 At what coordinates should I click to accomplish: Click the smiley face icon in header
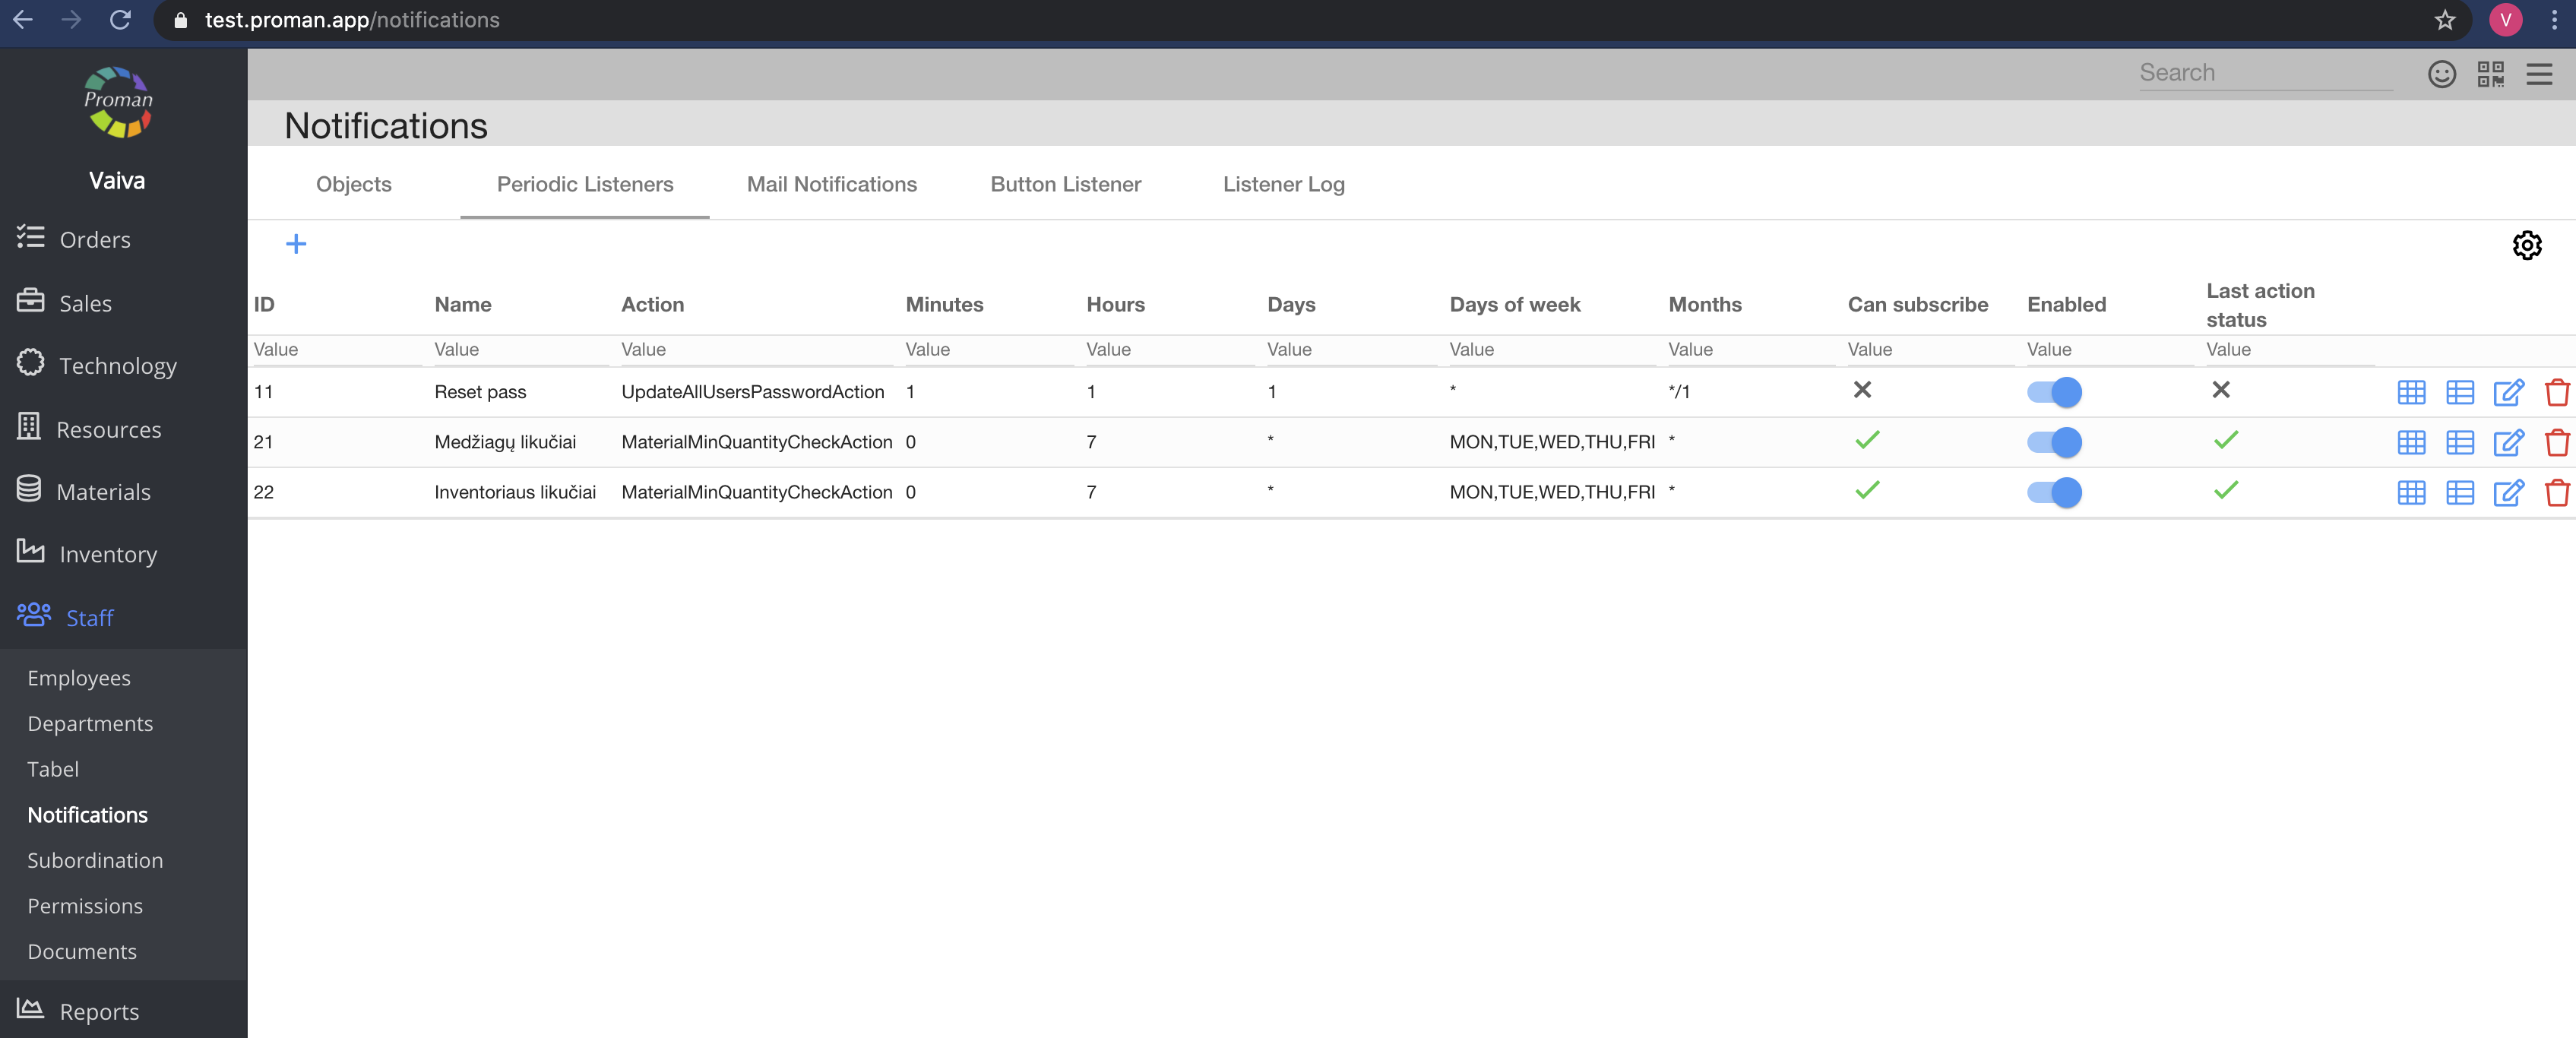point(2441,74)
